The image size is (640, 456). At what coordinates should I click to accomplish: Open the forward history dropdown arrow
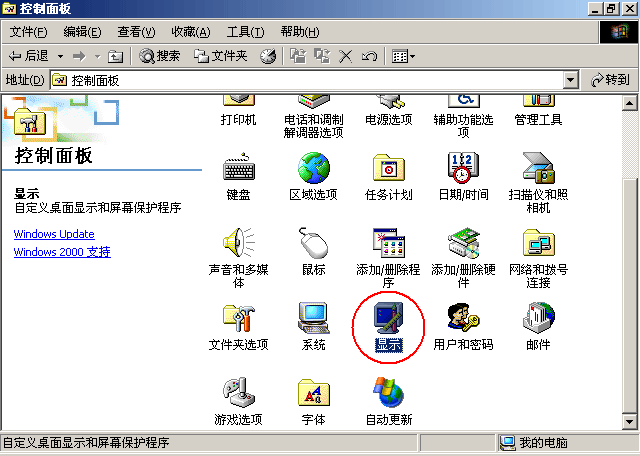click(x=98, y=56)
